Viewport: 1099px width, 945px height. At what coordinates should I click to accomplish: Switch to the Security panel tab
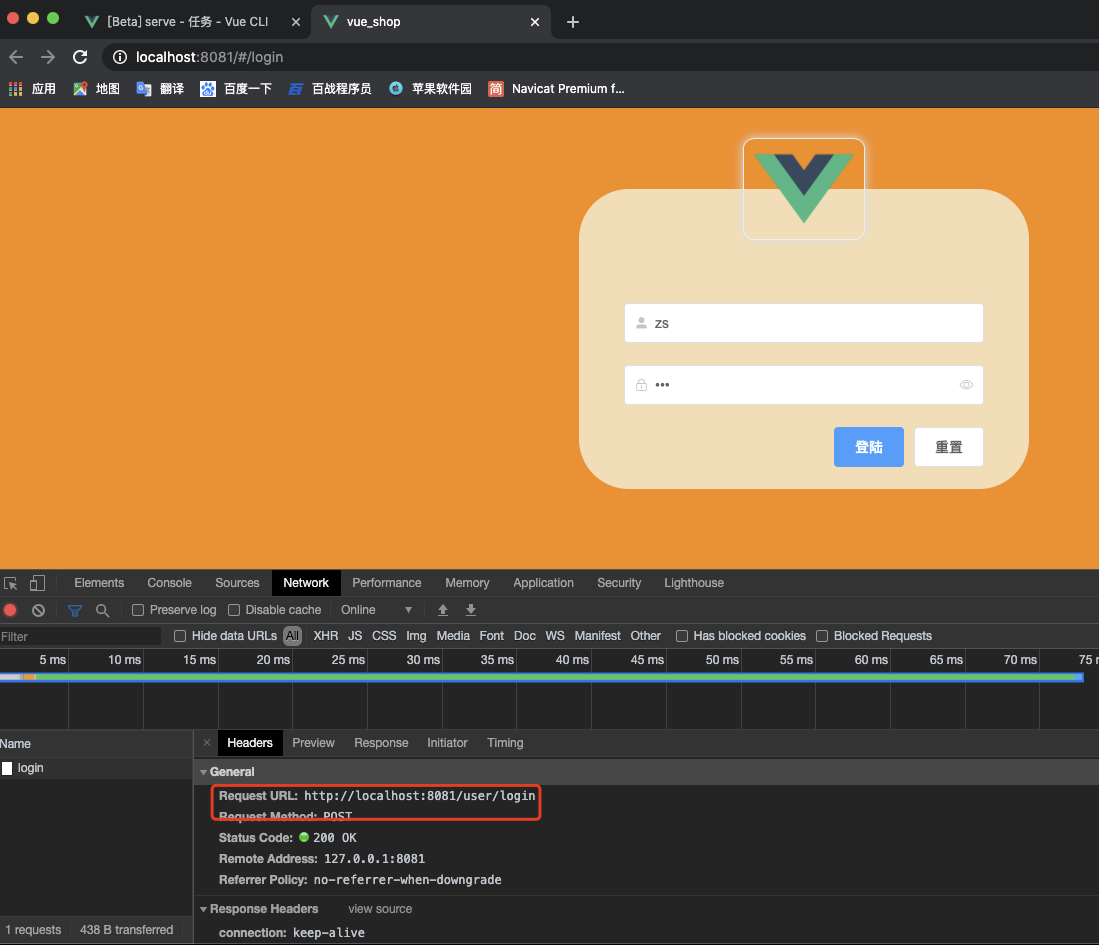(619, 583)
